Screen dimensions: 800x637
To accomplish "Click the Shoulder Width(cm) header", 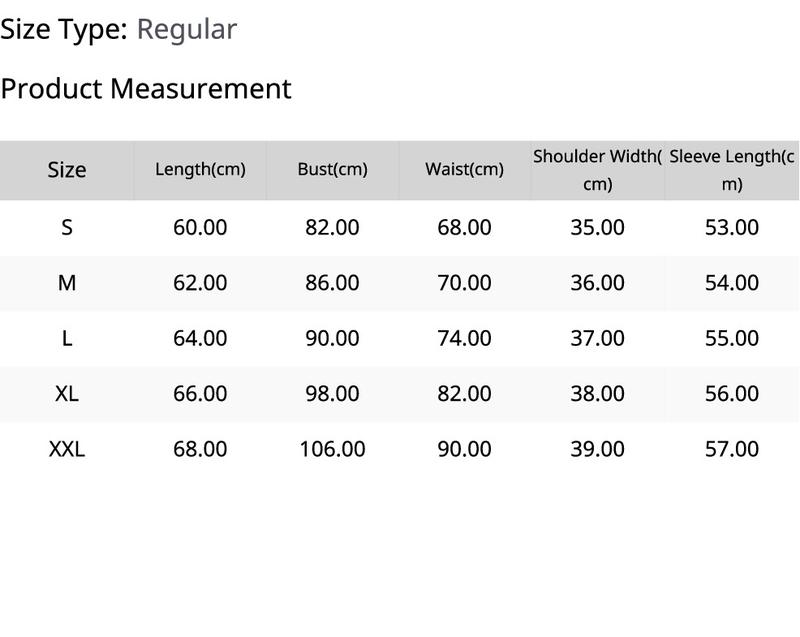I will 597,170.
